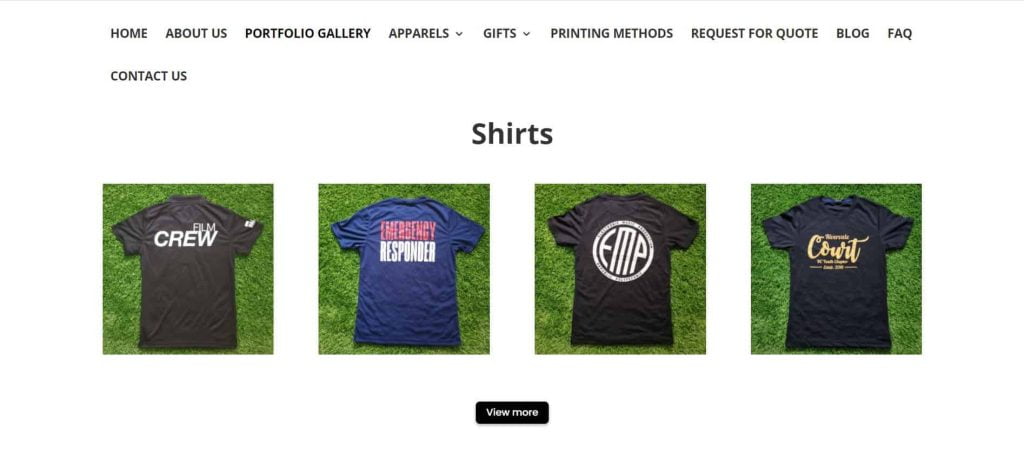Open the Emergency Responder shirt photo
The height and width of the screenshot is (467, 1024).
tap(404, 269)
